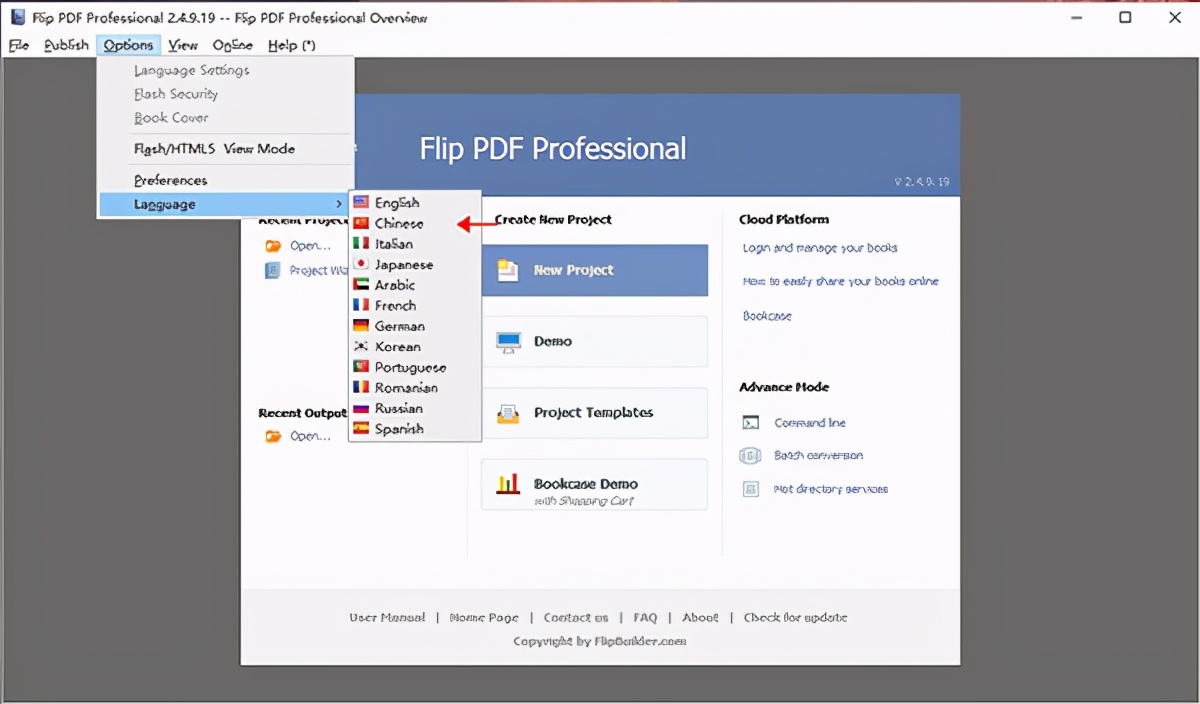Open the Publish menu
Screen dimensions: 1200x704
pyautogui.click(x=66, y=45)
